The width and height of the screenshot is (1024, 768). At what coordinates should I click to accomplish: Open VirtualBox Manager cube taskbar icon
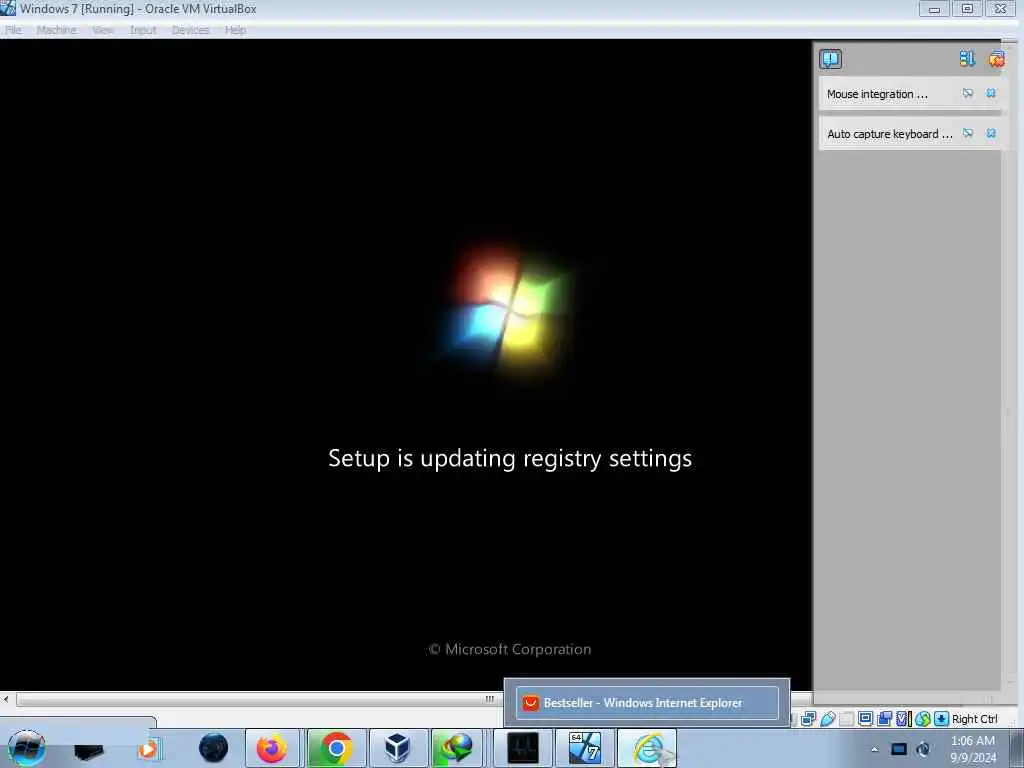pyautogui.click(x=397, y=748)
